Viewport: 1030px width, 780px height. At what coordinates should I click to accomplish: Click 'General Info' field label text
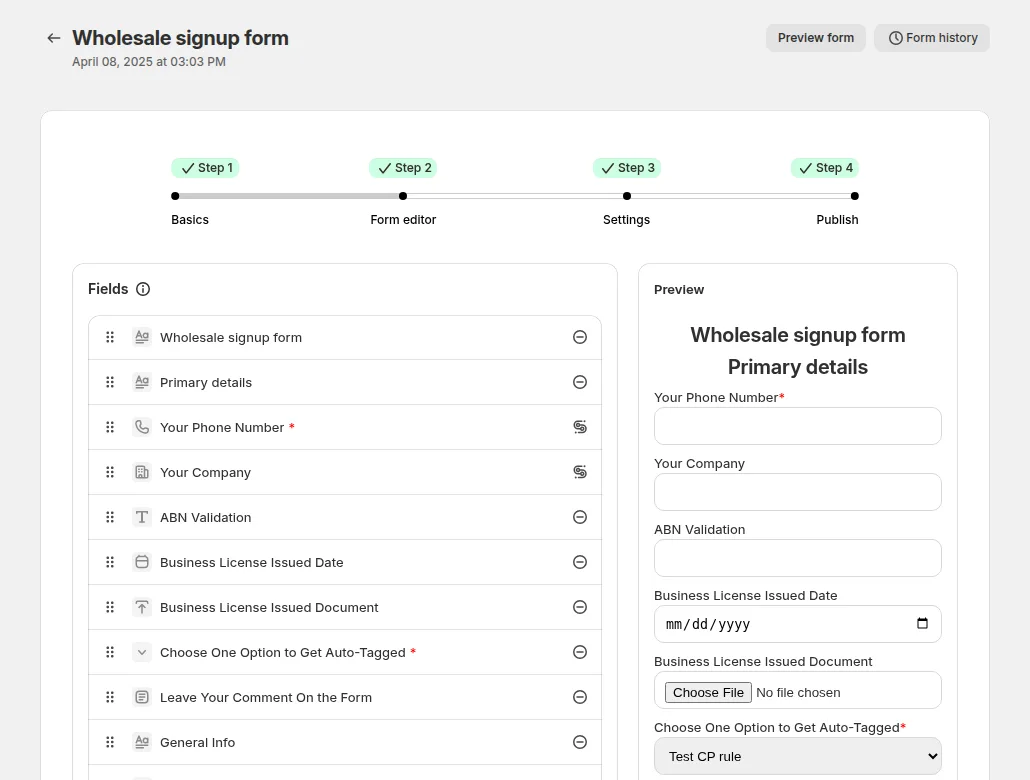197,743
